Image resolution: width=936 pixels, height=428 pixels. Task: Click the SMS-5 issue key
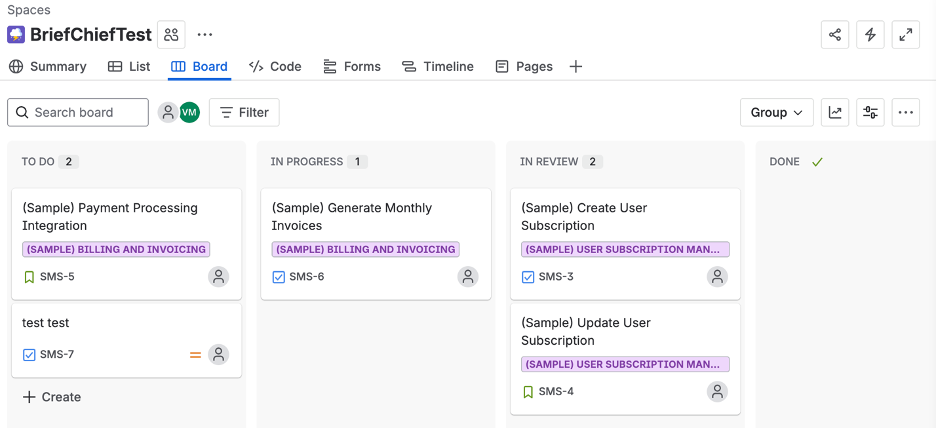pyautogui.click(x=57, y=277)
